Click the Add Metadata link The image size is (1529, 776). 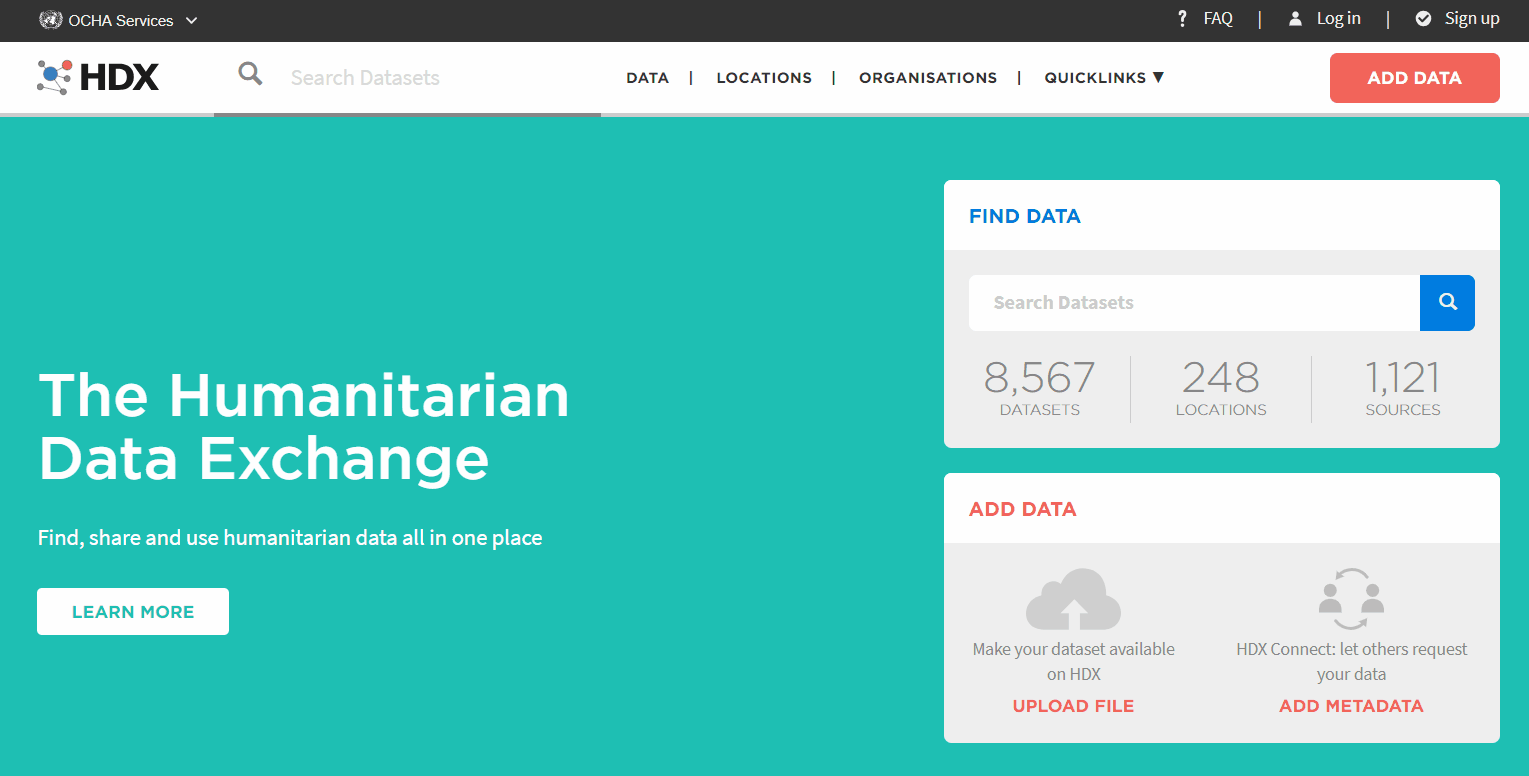click(1351, 706)
